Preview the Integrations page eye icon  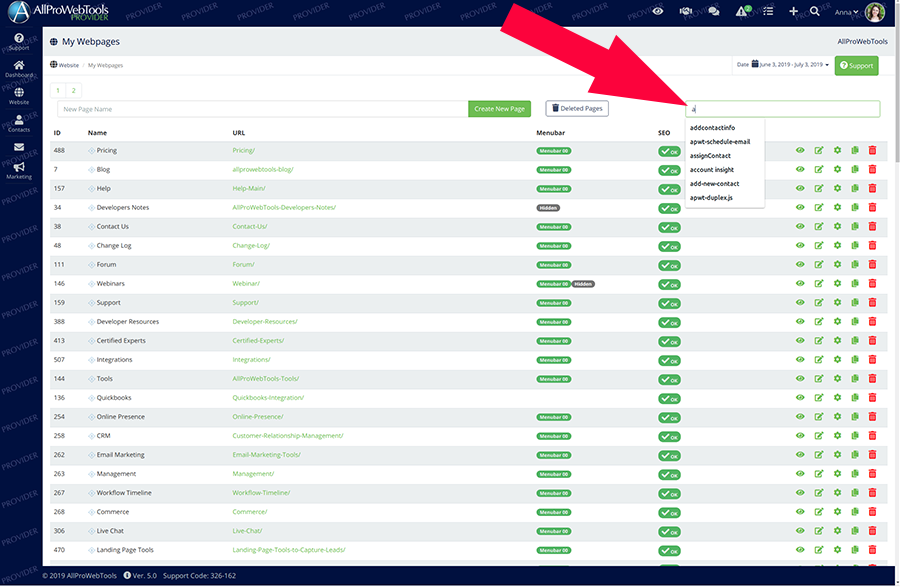pos(800,359)
